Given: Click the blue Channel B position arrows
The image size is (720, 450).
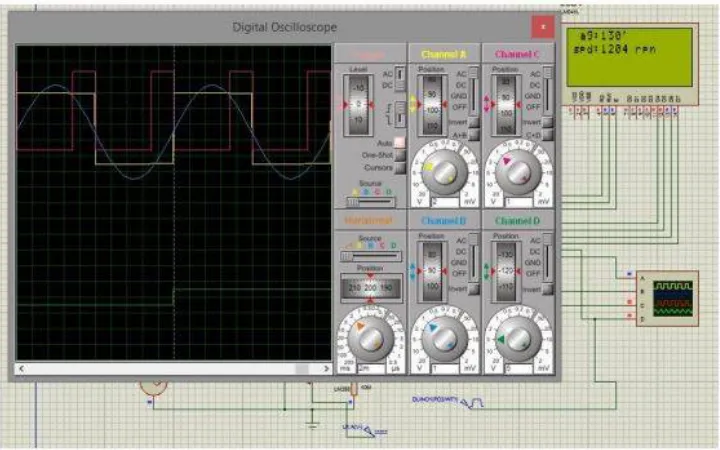Looking at the screenshot, I should (413, 271).
